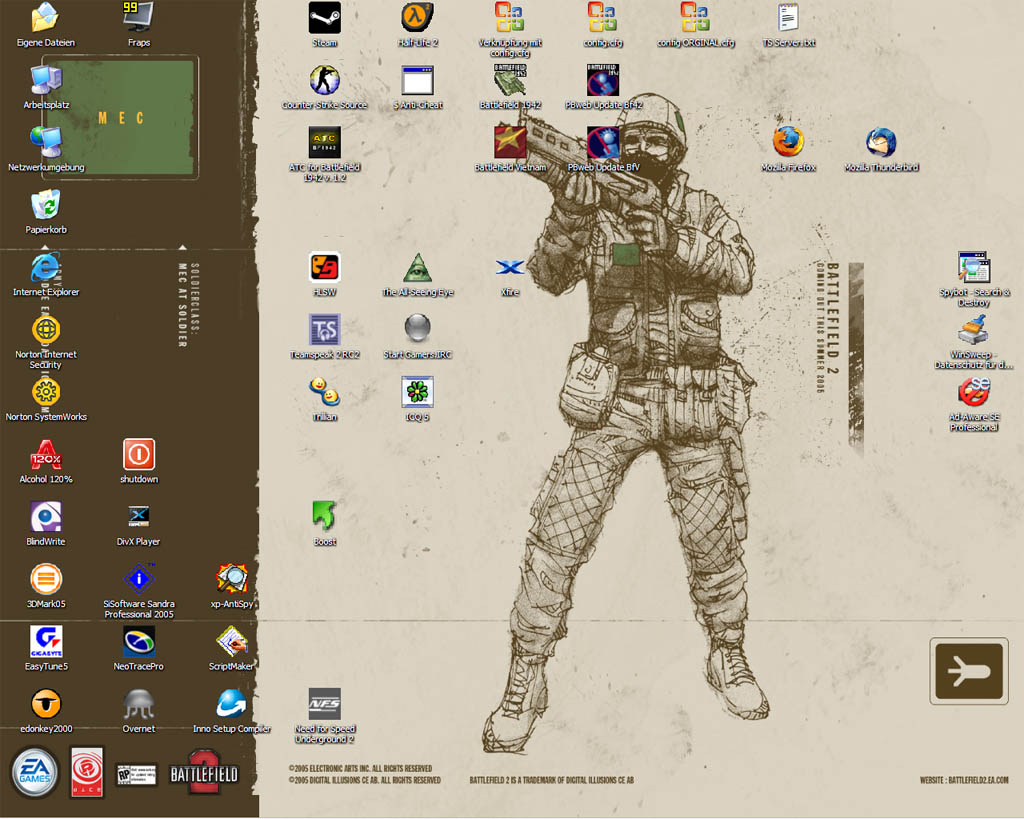The height and width of the screenshot is (819, 1024).
Task: Launch the Xfire shortcut
Action: pos(510,267)
